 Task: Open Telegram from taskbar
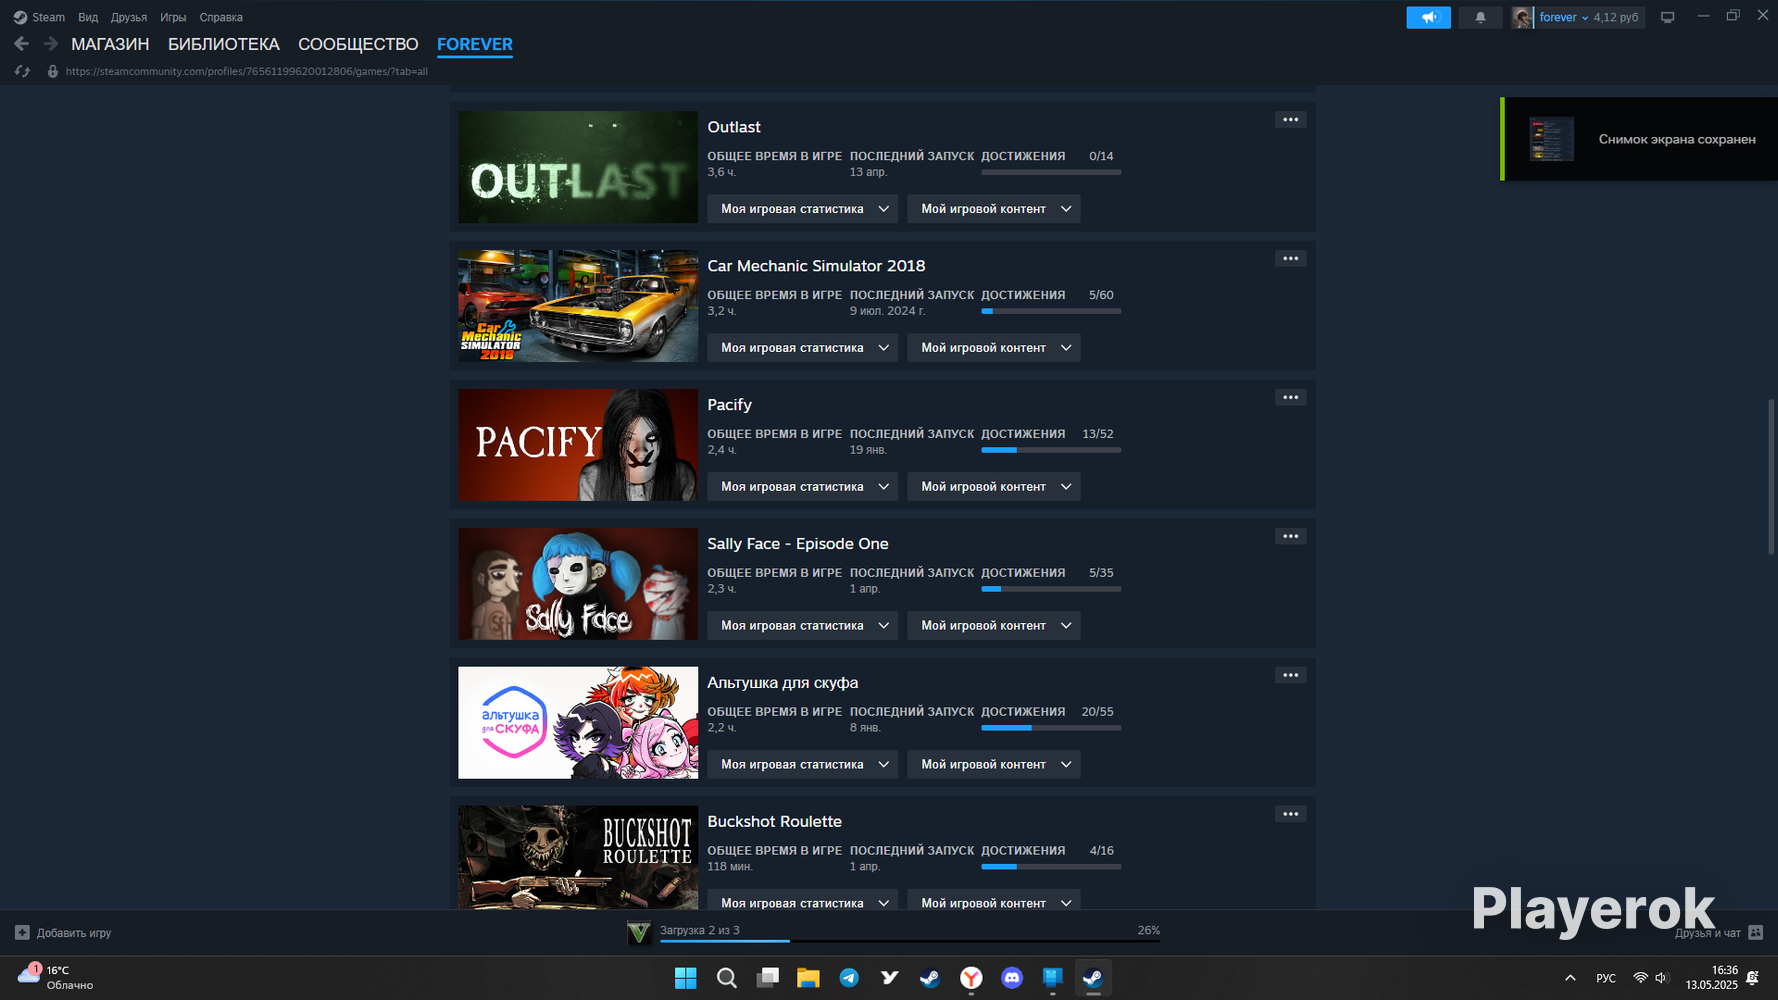(x=849, y=978)
